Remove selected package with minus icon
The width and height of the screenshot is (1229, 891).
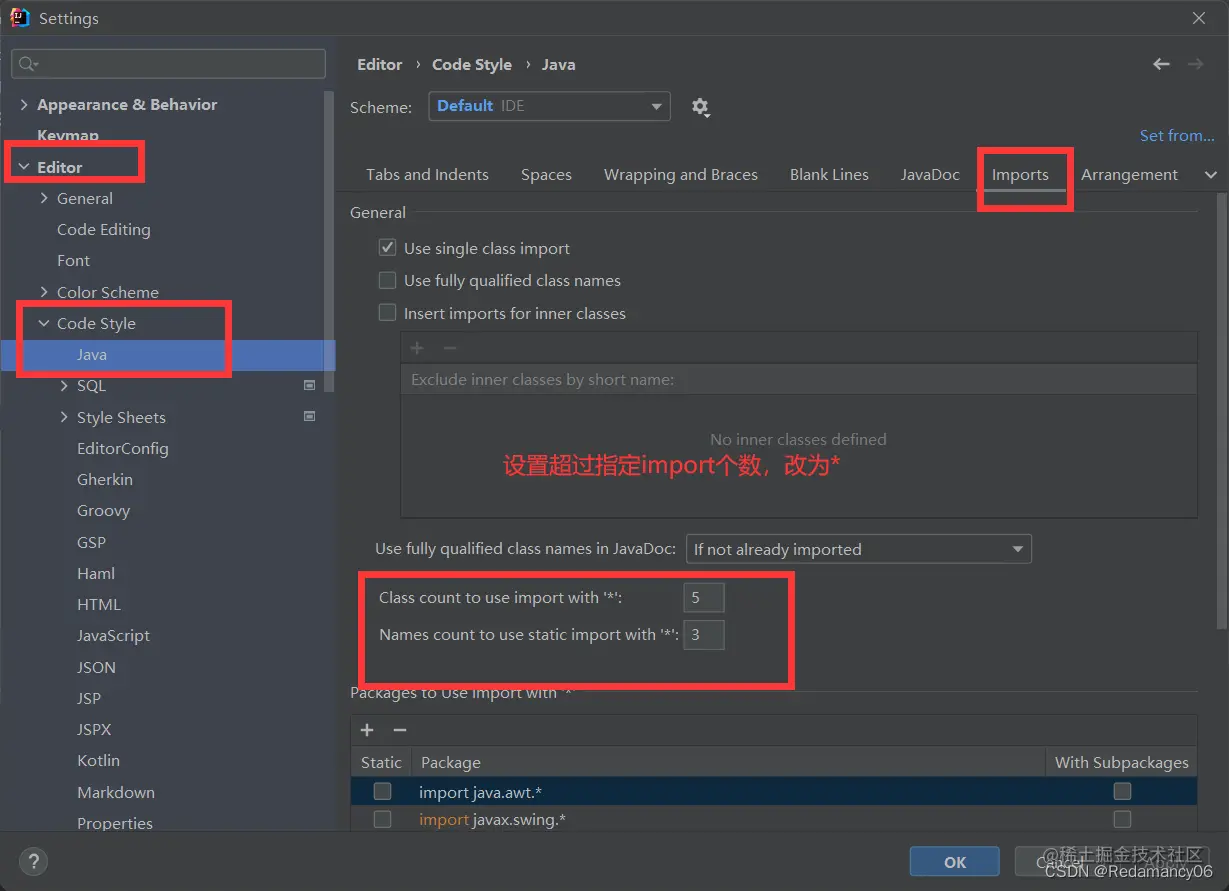pos(399,730)
